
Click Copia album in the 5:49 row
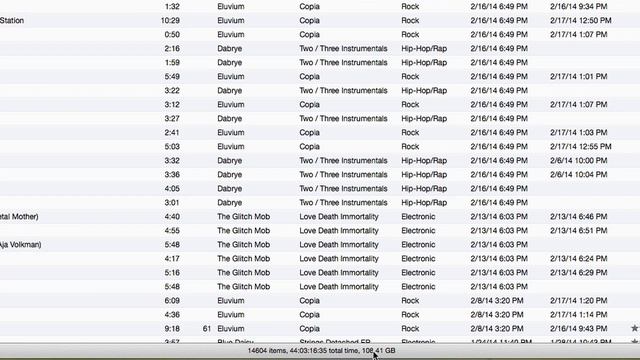click(x=309, y=76)
